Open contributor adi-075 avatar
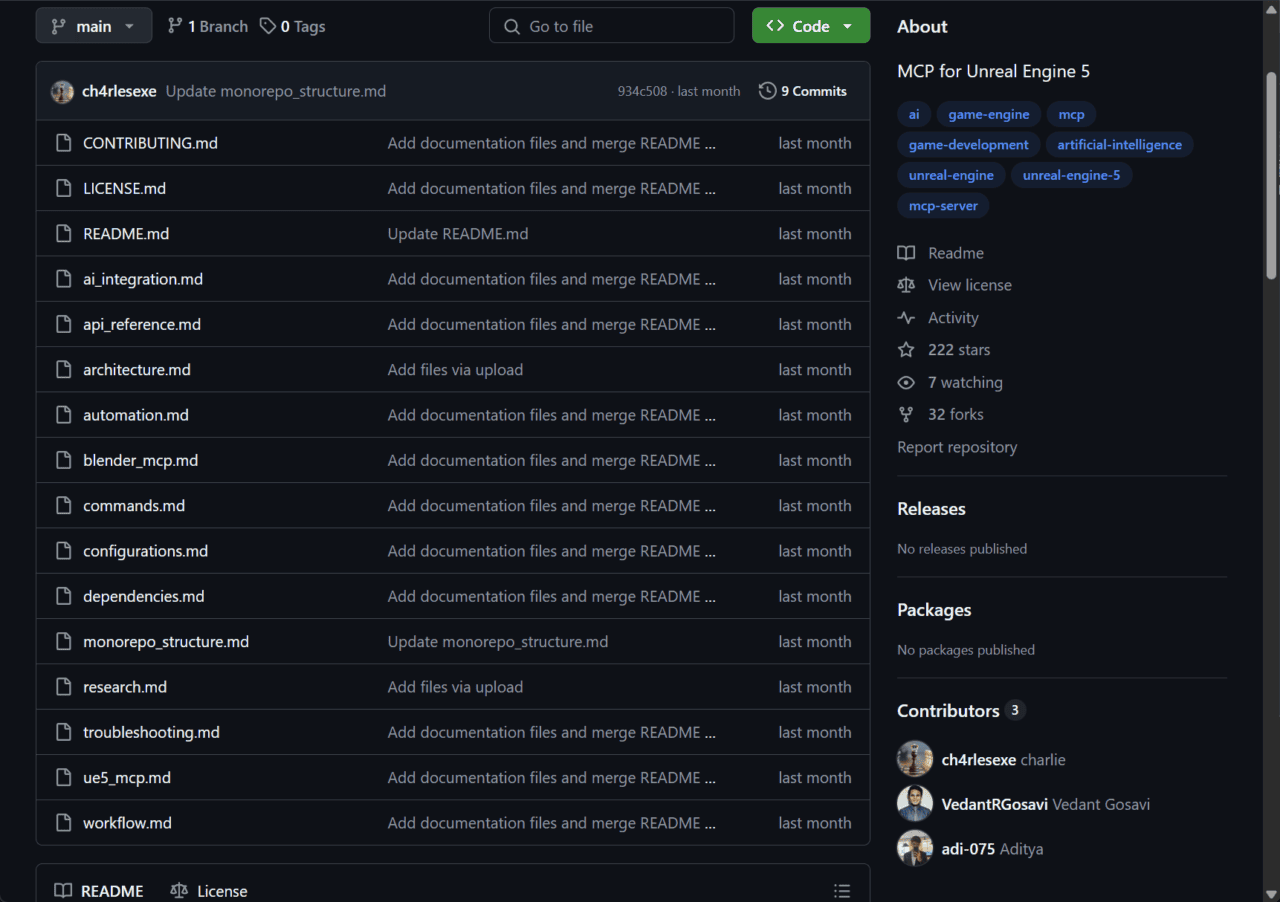 [x=915, y=848]
